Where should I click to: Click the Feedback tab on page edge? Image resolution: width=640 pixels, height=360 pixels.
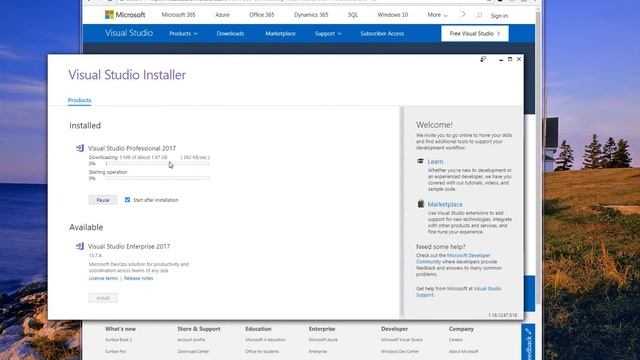[528, 343]
